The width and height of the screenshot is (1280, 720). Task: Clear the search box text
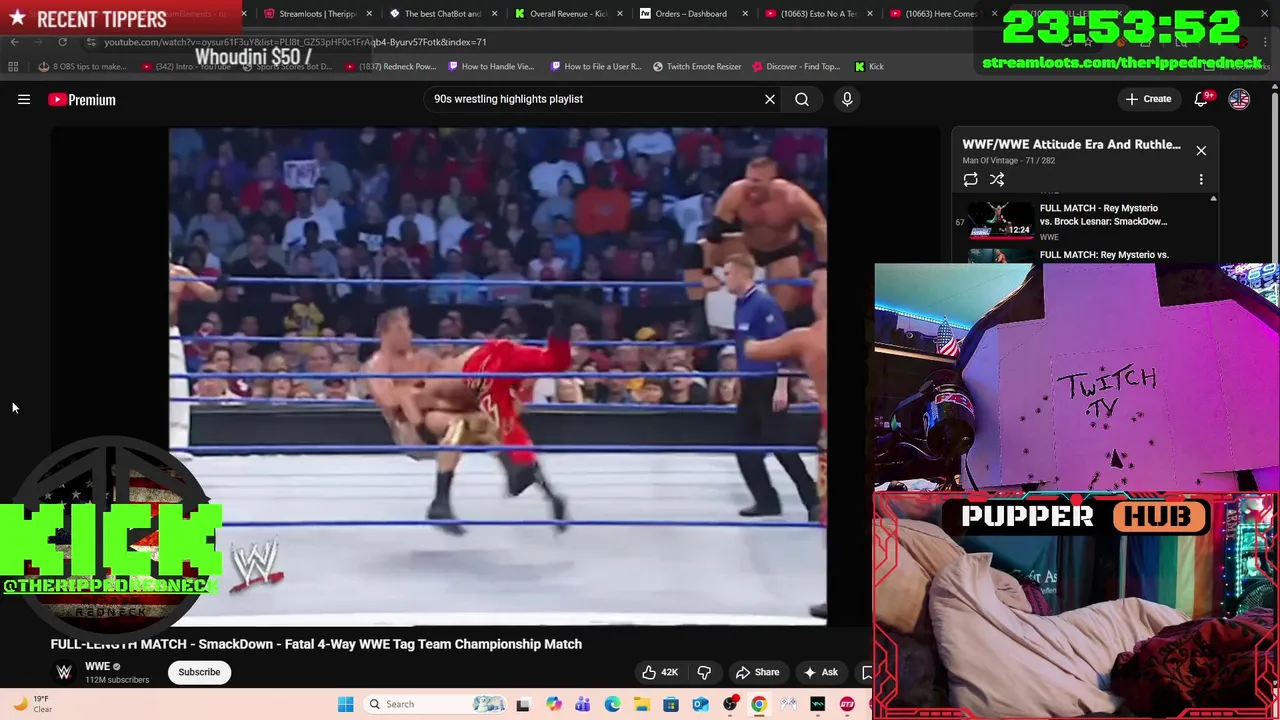click(770, 99)
